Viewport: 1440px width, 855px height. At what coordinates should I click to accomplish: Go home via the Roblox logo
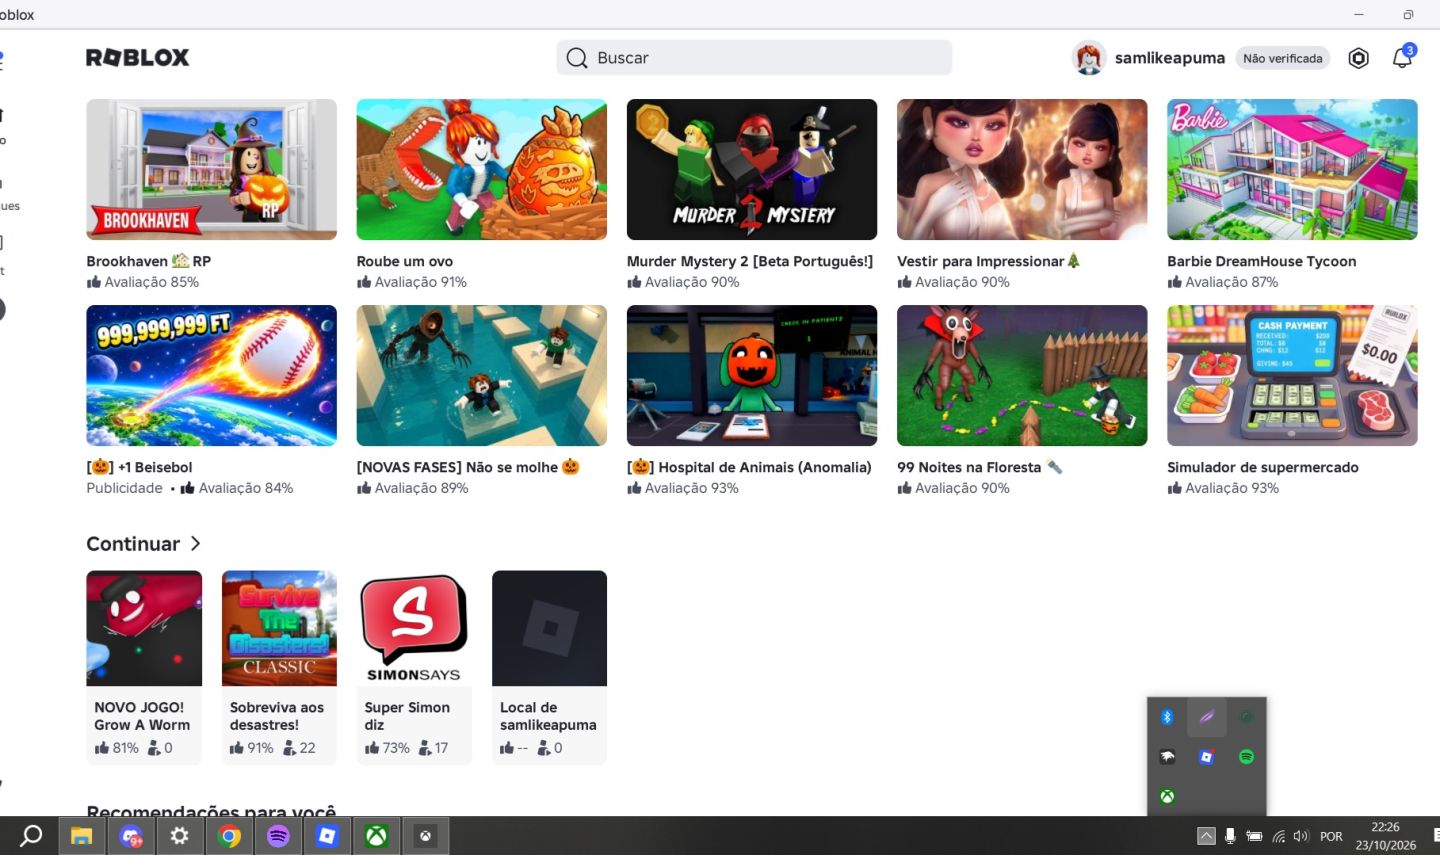point(137,58)
